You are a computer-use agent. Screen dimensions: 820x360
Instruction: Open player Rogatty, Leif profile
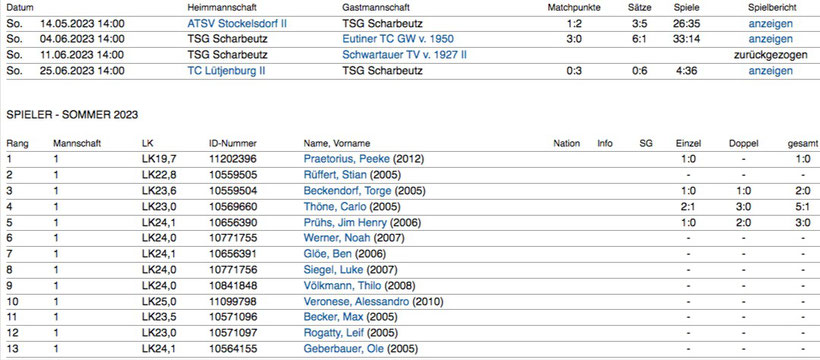coord(333,333)
